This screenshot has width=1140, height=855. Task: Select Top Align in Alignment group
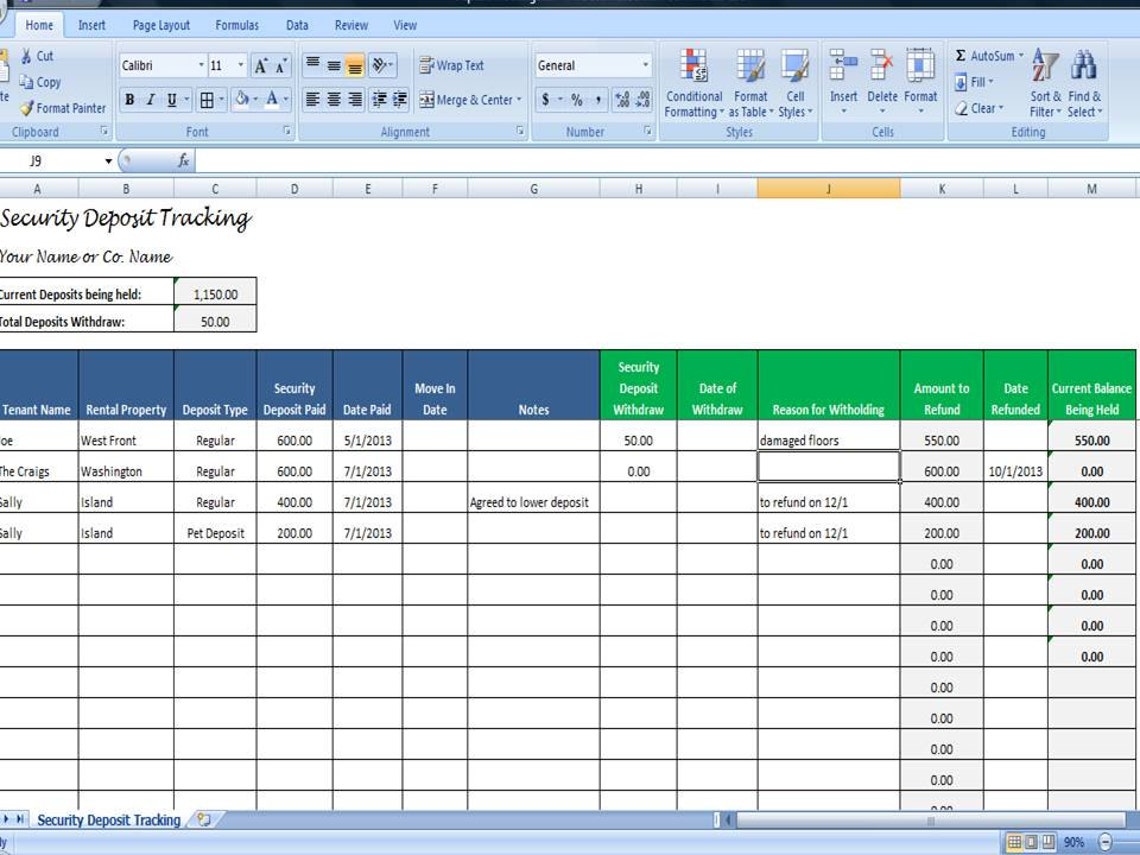(x=313, y=65)
